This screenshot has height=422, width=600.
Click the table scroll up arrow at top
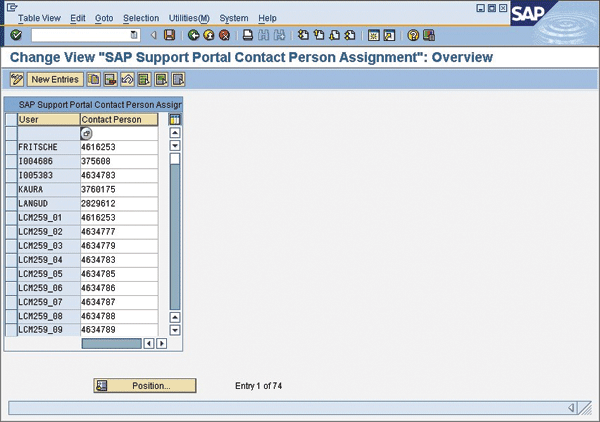[x=175, y=133]
